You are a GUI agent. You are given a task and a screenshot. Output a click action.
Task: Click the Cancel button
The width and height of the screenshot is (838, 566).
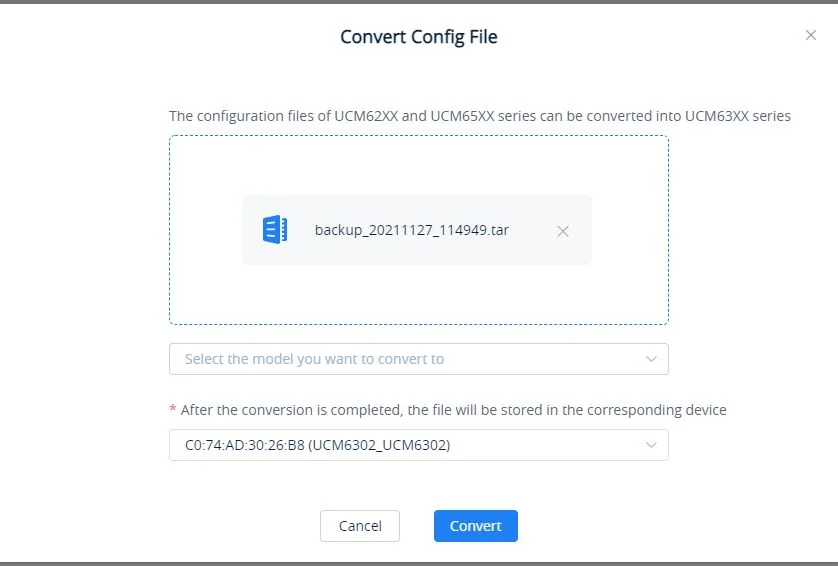tap(360, 526)
